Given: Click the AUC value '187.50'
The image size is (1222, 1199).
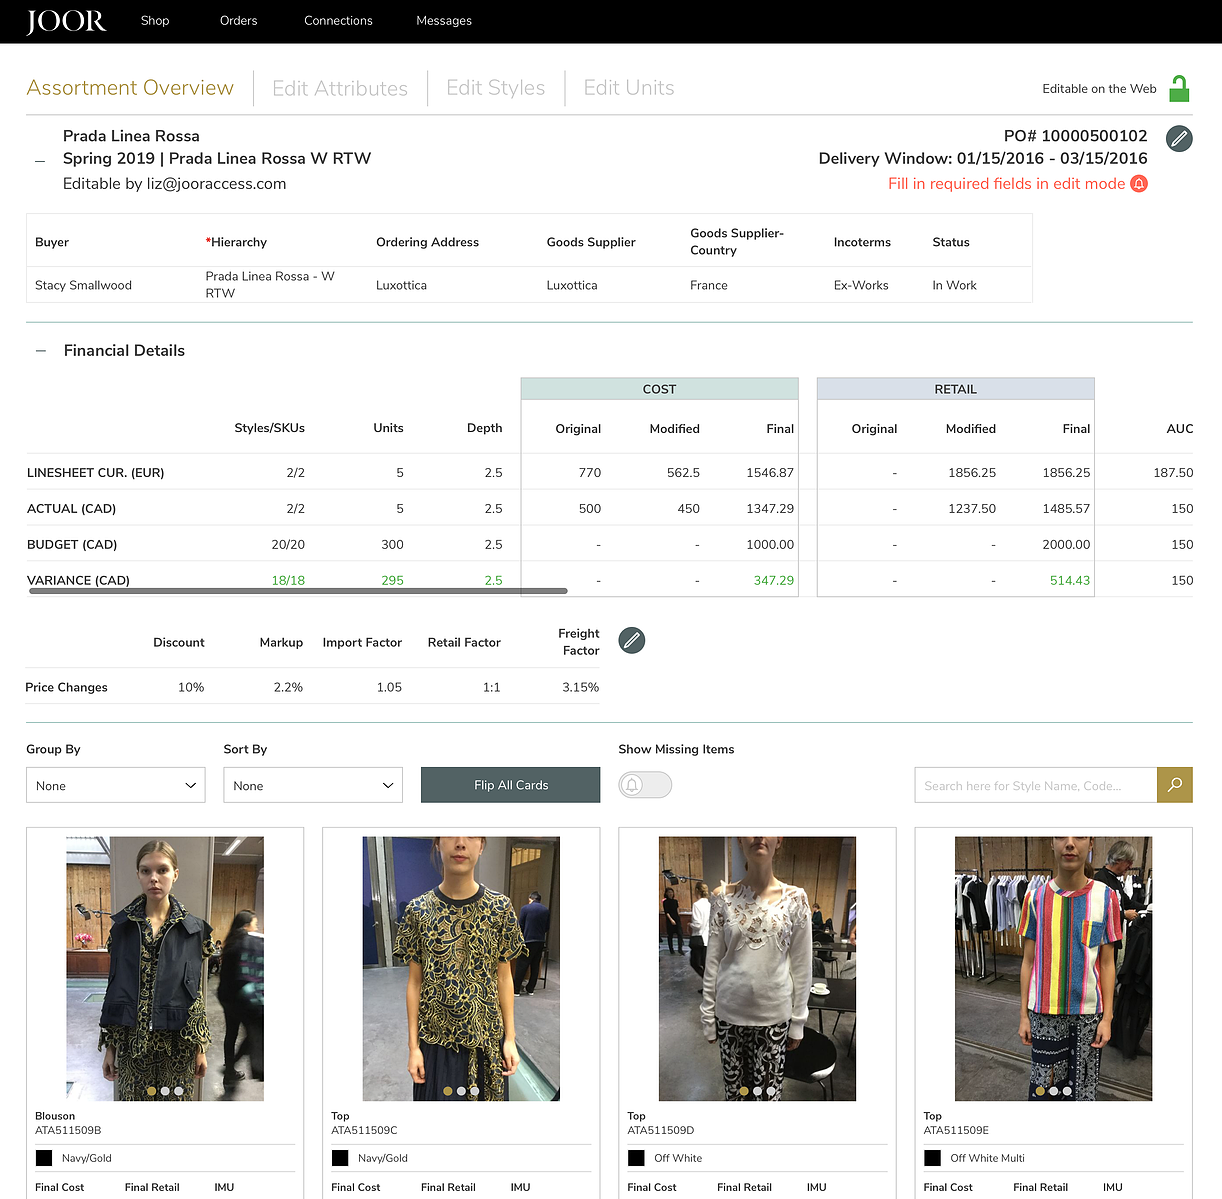Looking at the screenshot, I should pyautogui.click(x=1173, y=473).
